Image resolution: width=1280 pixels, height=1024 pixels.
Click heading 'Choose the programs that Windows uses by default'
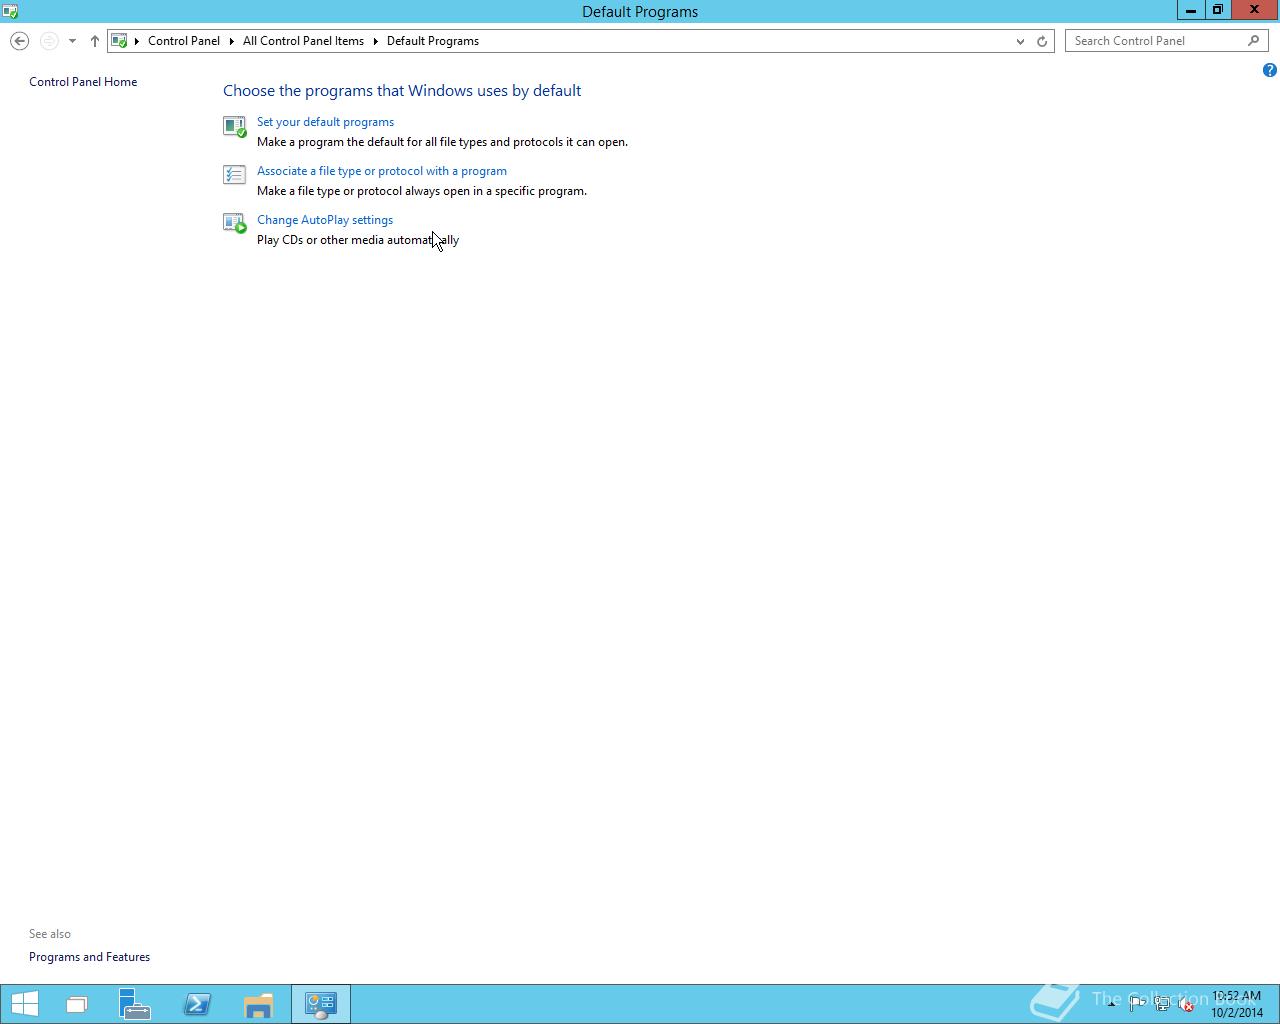pyautogui.click(x=402, y=91)
